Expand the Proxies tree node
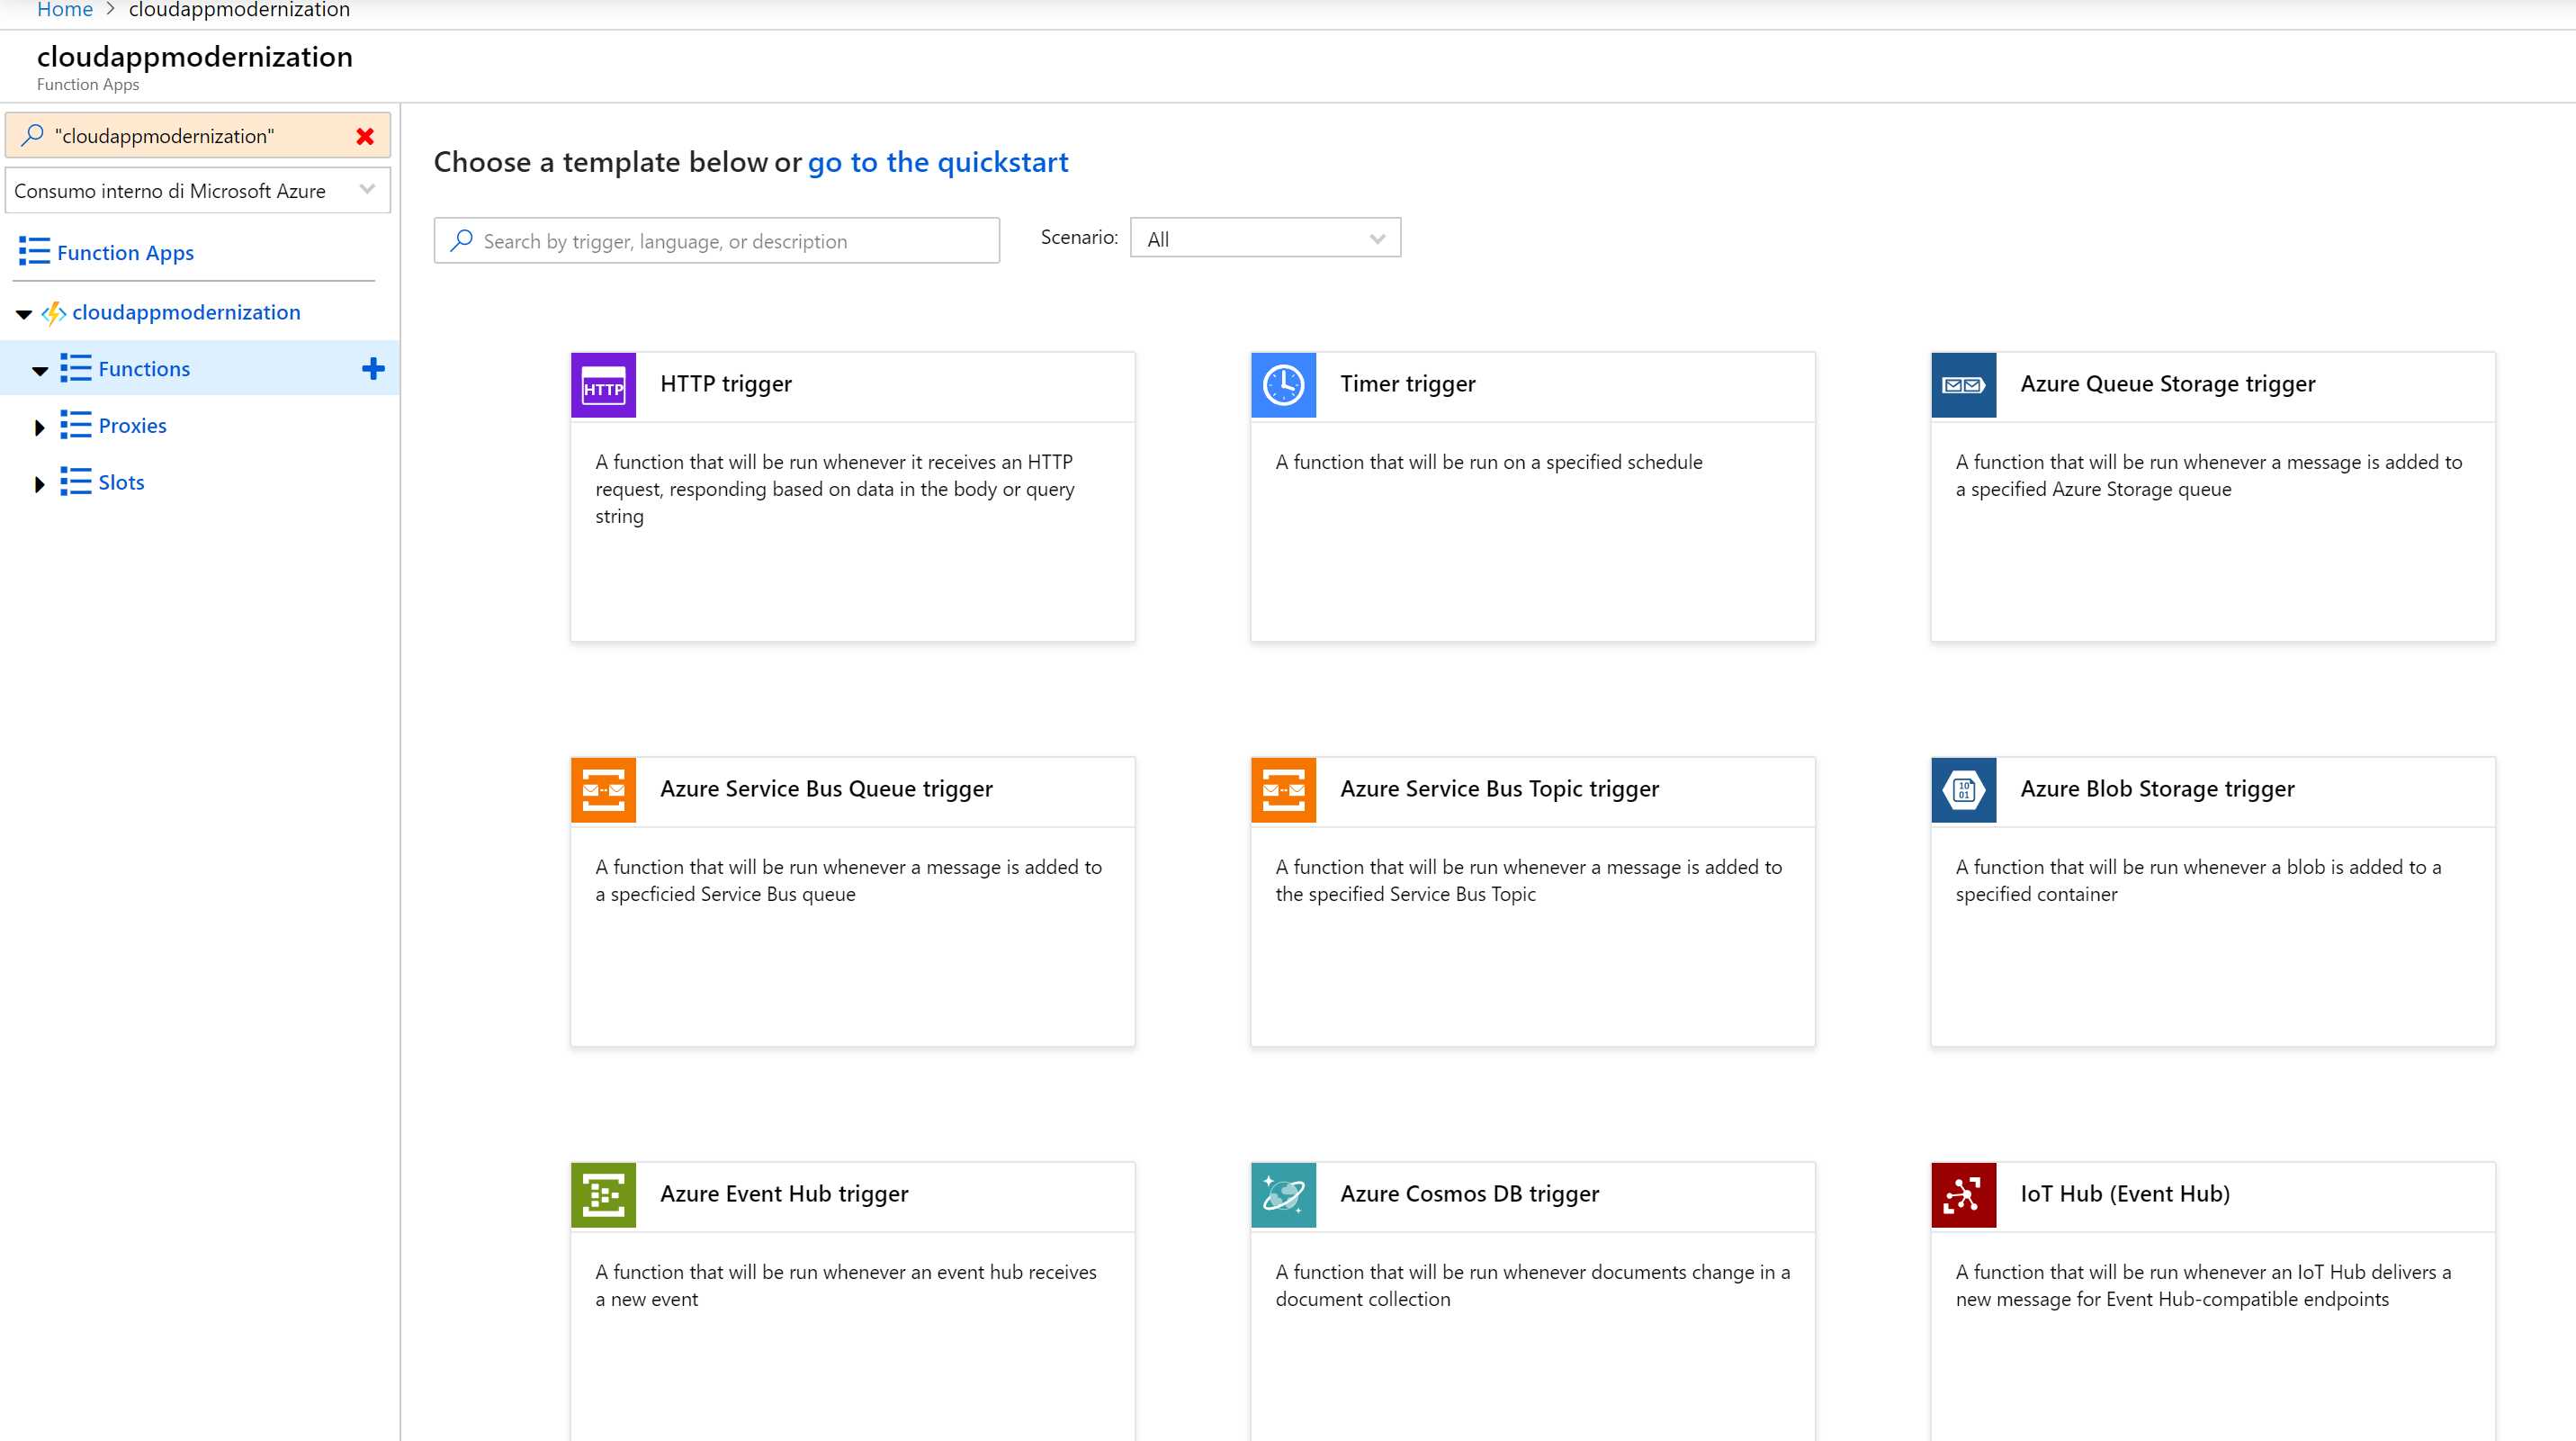The height and width of the screenshot is (1441, 2576). 40,426
